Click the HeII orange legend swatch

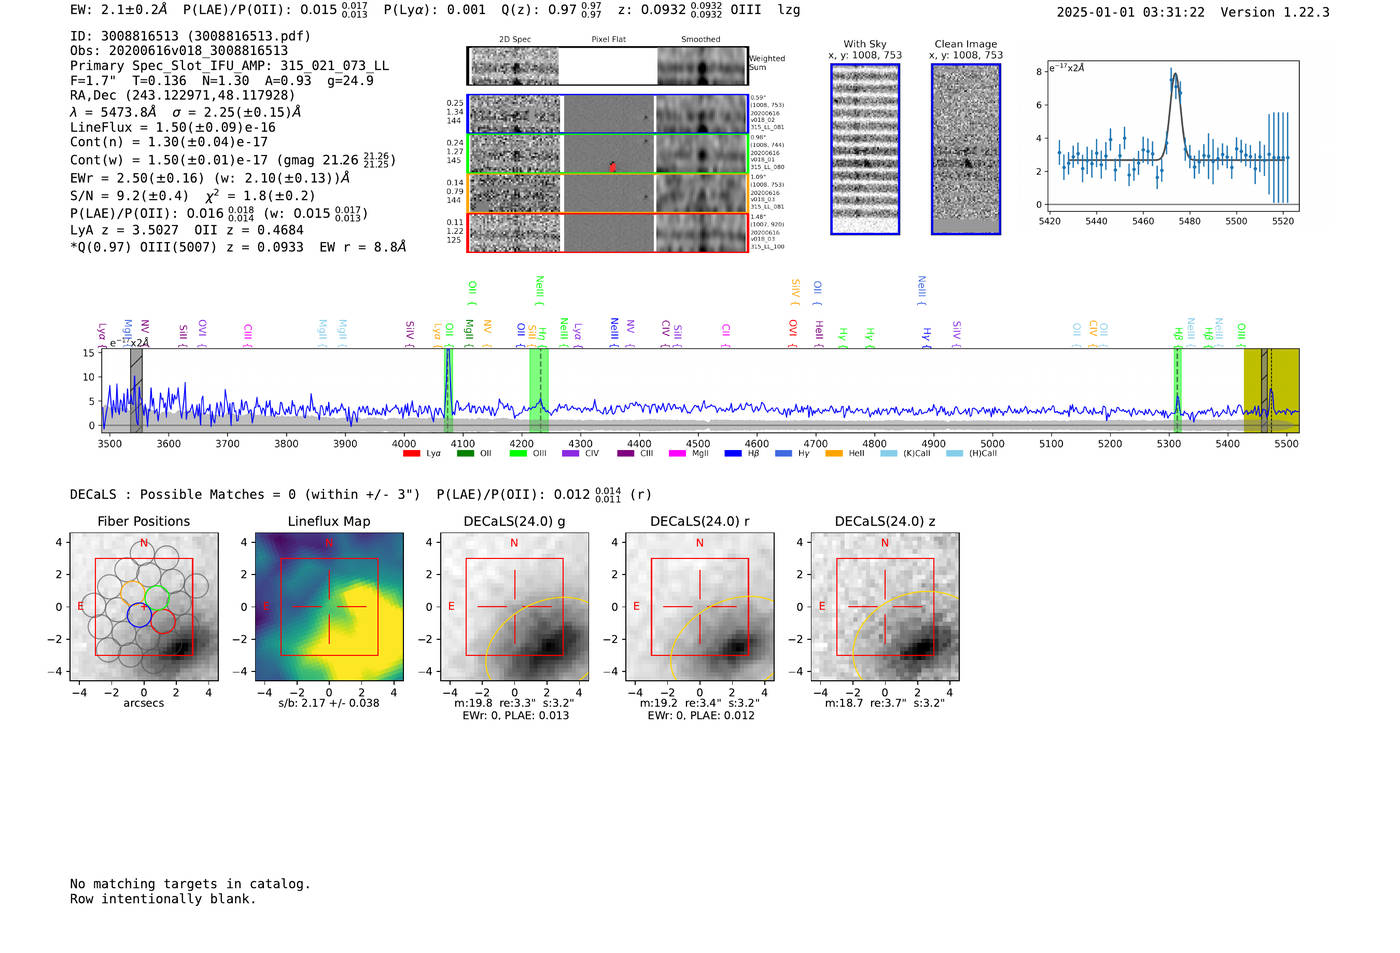point(834,454)
